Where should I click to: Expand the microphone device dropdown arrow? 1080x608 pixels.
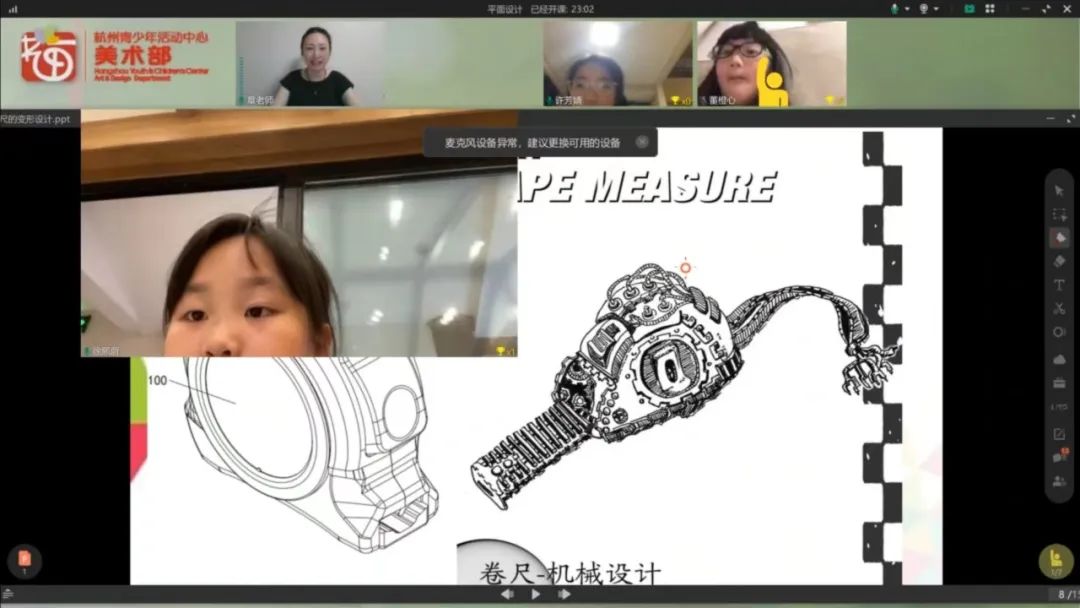tap(906, 8)
